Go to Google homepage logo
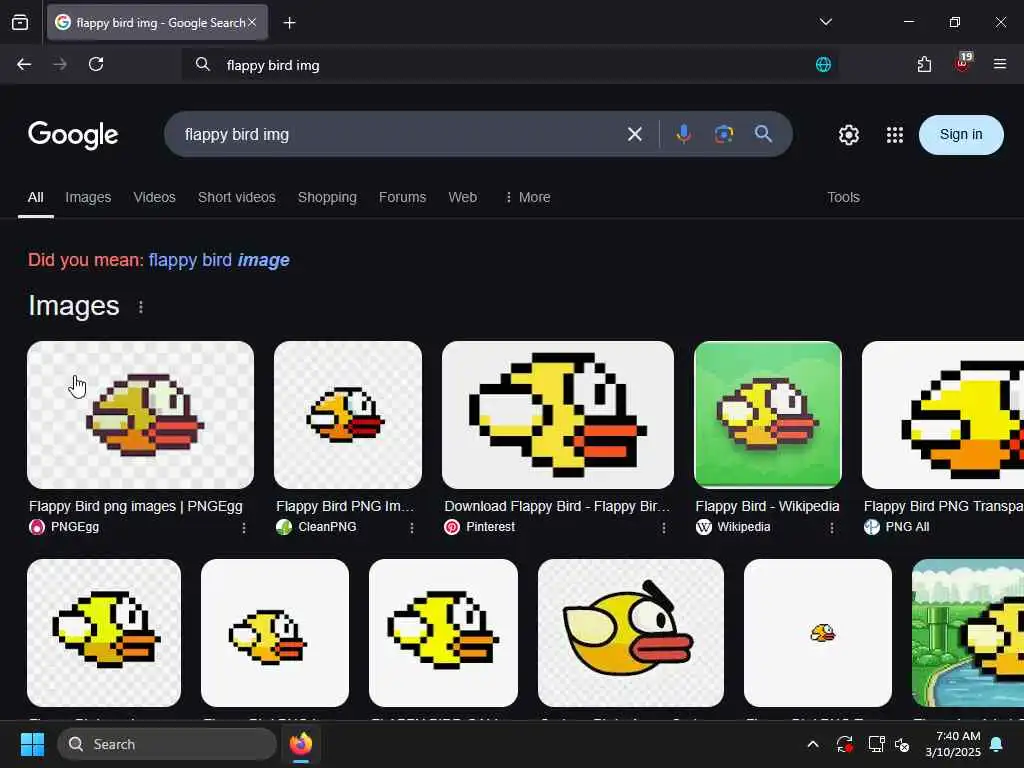The image size is (1024, 768). (x=73, y=135)
